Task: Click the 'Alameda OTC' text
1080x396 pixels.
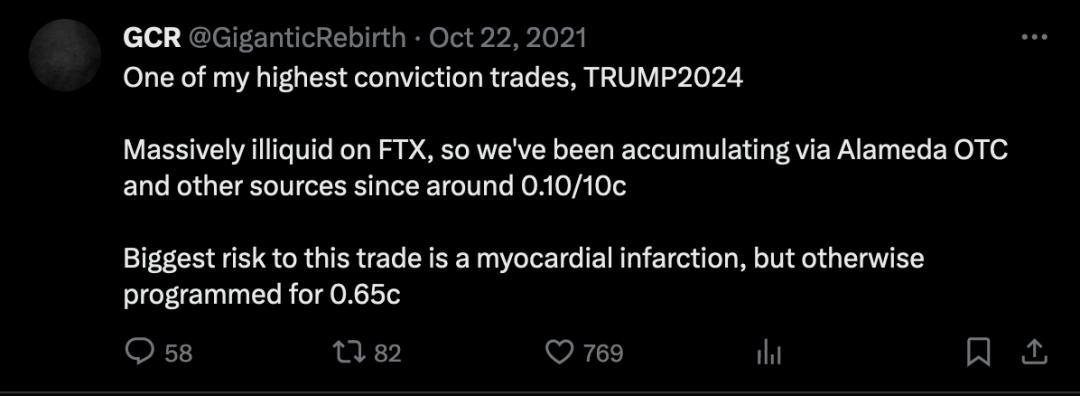Action: click(922, 151)
